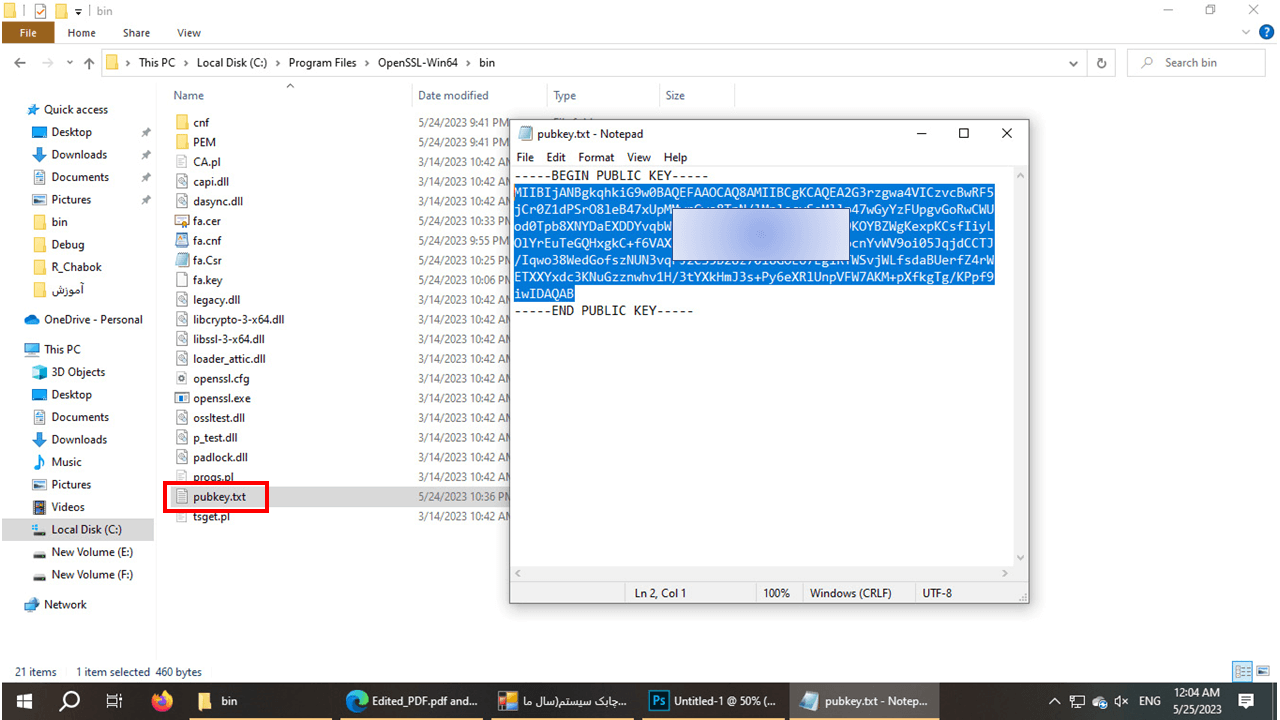Click the Refresh button beside address bar
1280x720 pixels.
point(1101,63)
